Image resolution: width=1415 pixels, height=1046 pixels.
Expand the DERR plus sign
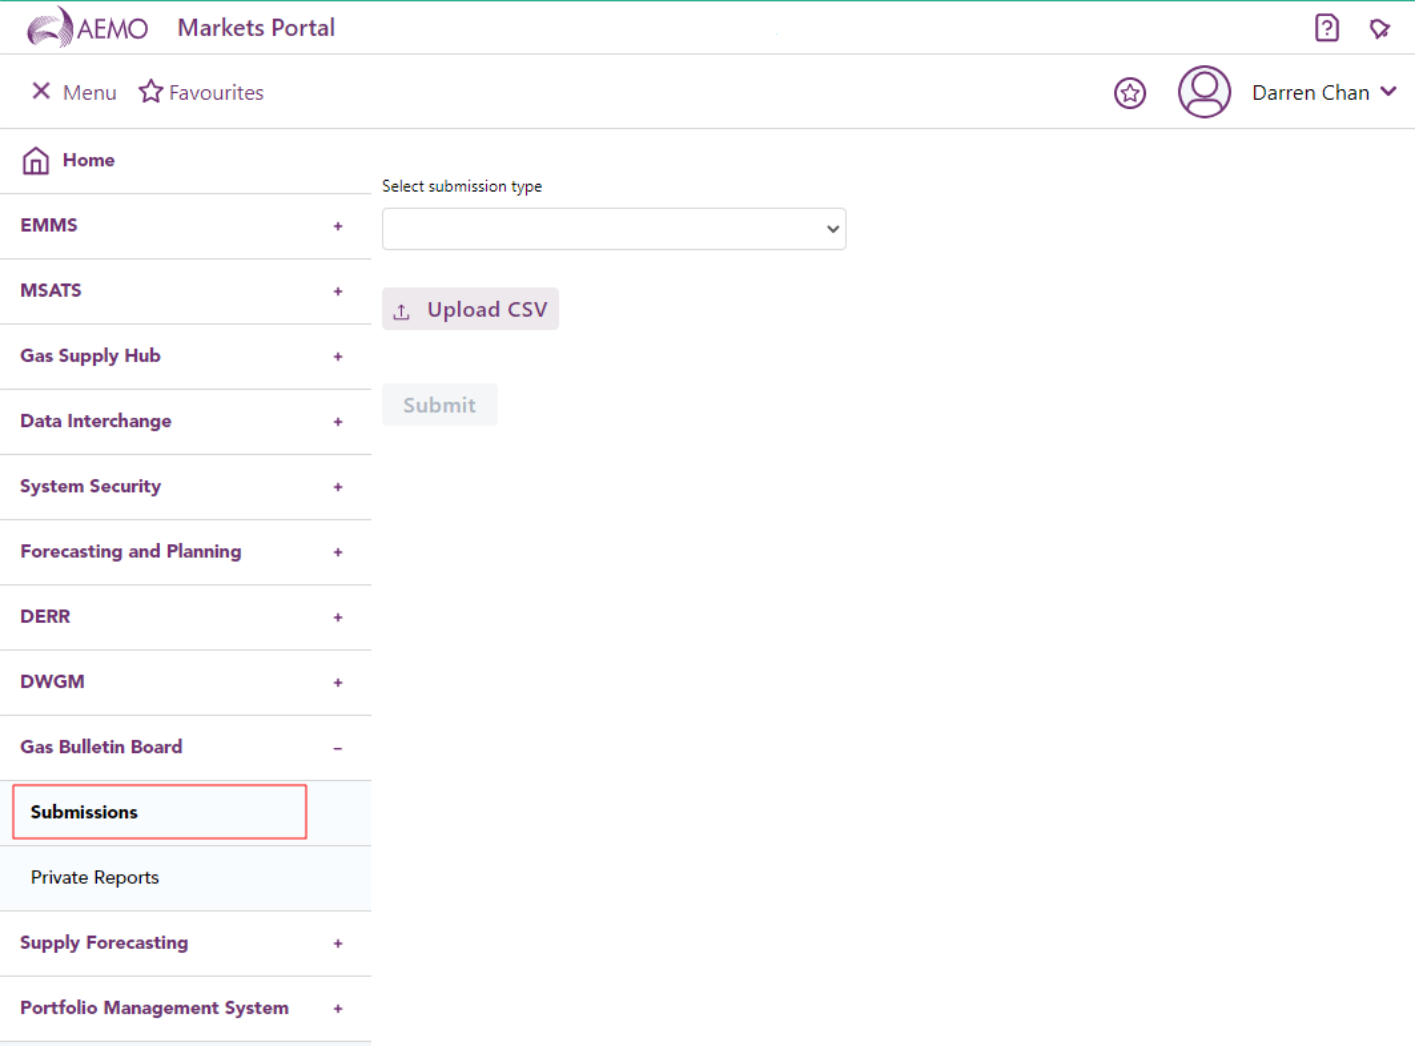click(x=338, y=617)
